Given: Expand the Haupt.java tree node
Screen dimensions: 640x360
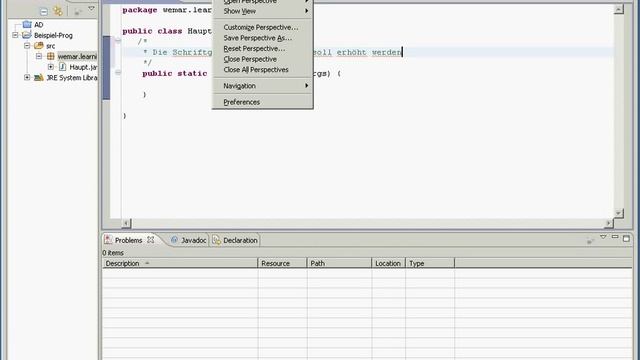Looking at the screenshot, I should pyautogui.click(x=51, y=67).
